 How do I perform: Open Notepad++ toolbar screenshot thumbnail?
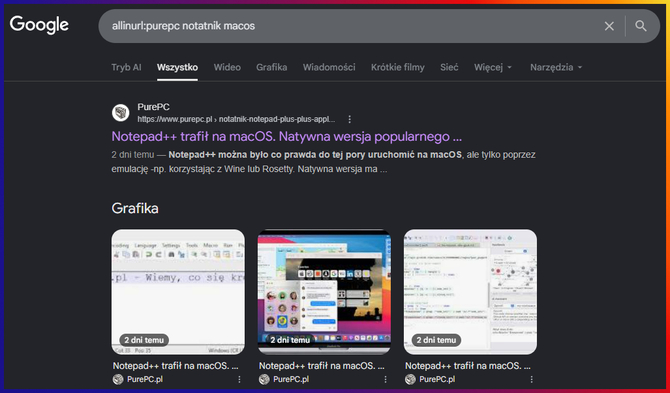pos(178,292)
